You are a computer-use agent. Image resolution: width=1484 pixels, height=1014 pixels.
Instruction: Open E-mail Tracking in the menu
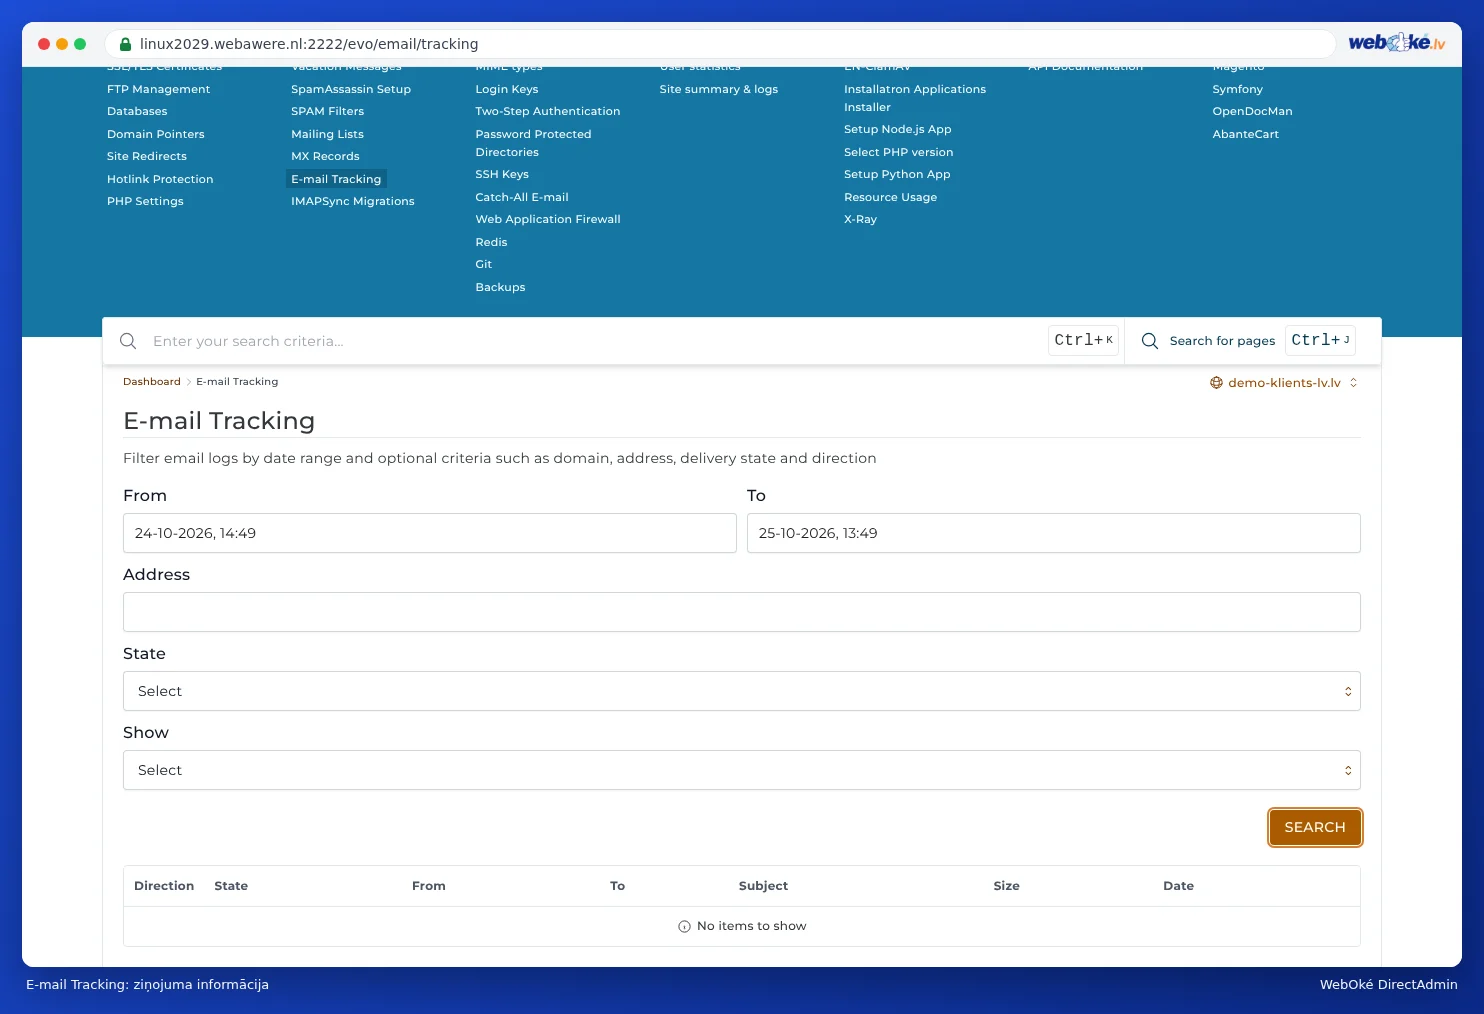tap(336, 179)
